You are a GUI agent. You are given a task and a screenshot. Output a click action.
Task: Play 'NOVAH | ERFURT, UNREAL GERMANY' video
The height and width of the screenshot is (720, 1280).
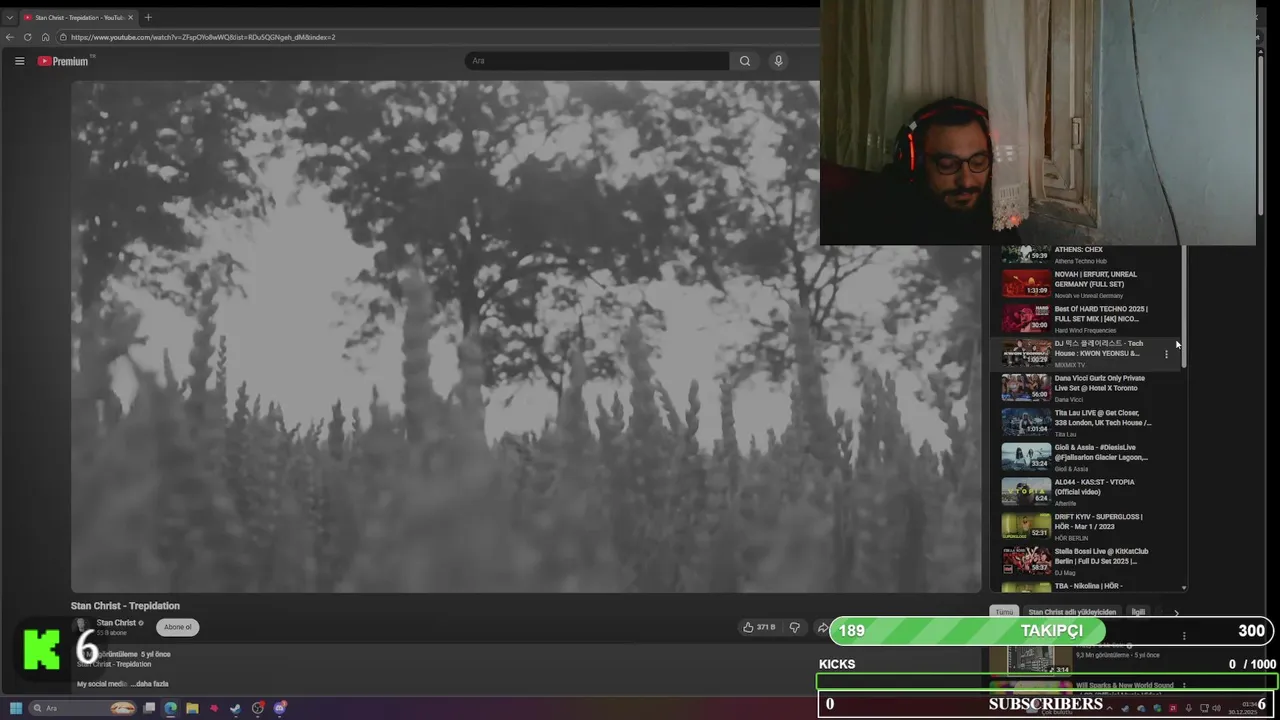[x=1095, y=279]
